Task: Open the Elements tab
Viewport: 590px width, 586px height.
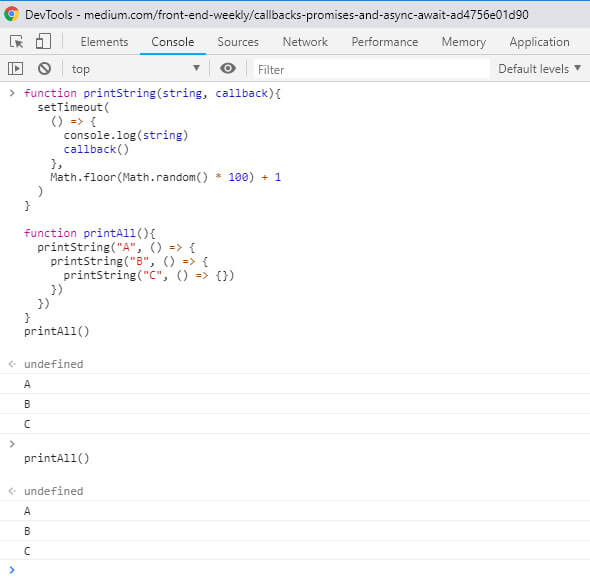Action: (104, 42)
